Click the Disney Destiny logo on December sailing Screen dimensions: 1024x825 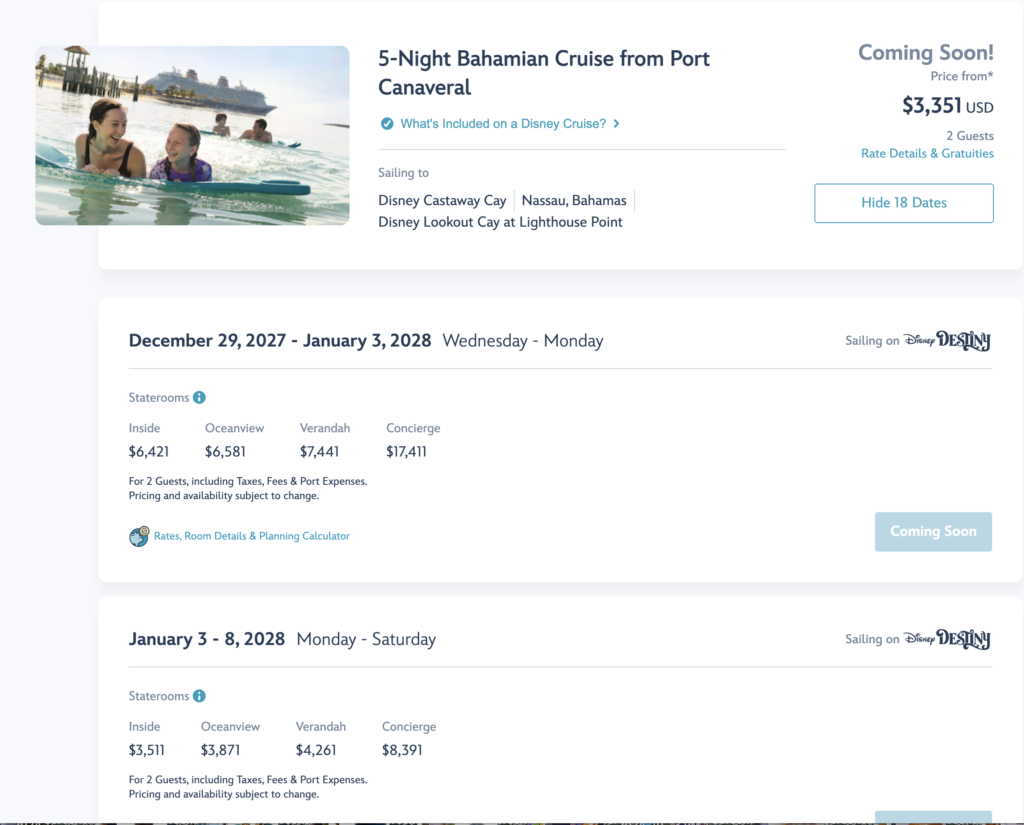(947, 340)
